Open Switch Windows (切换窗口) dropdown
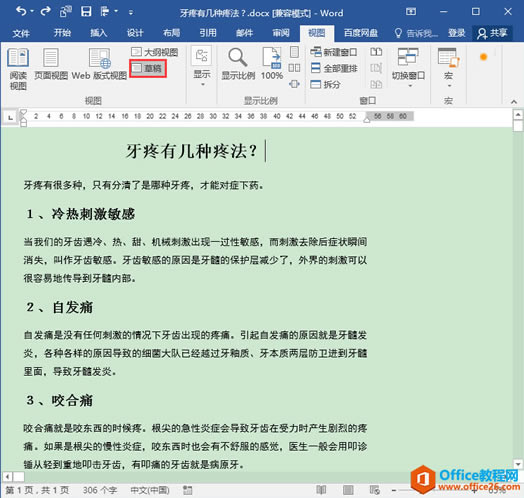524x498 pixels. pos(408,67)
